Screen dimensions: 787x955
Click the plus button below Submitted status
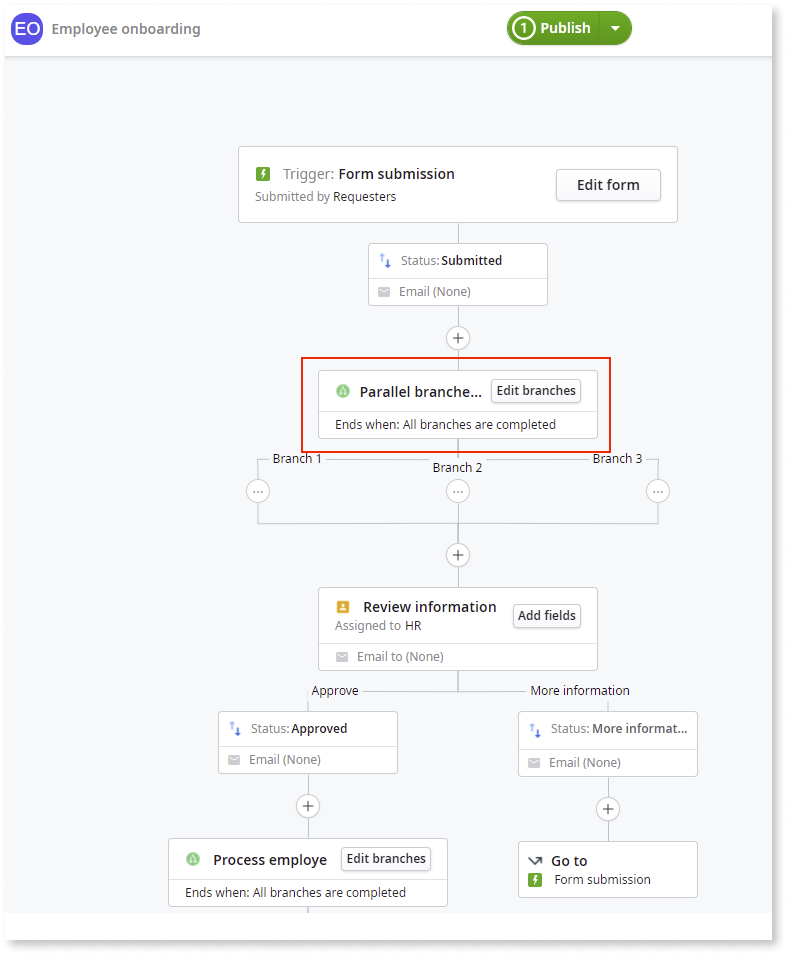click(x=458, y=338)
